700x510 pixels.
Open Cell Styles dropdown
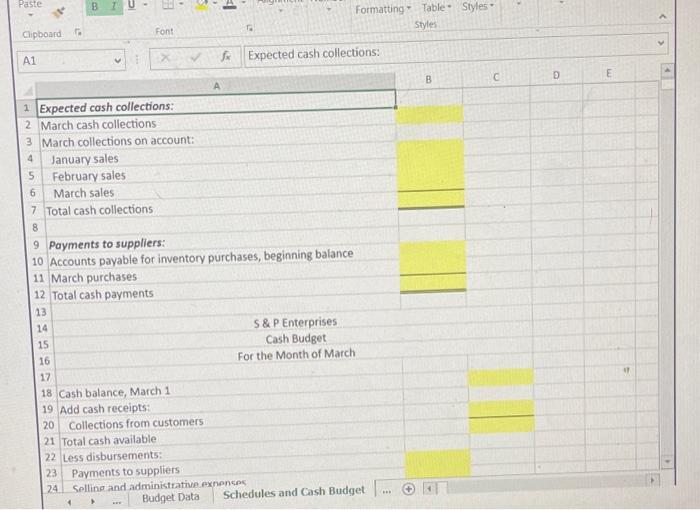pyautogui.click(x=478, y=7)
